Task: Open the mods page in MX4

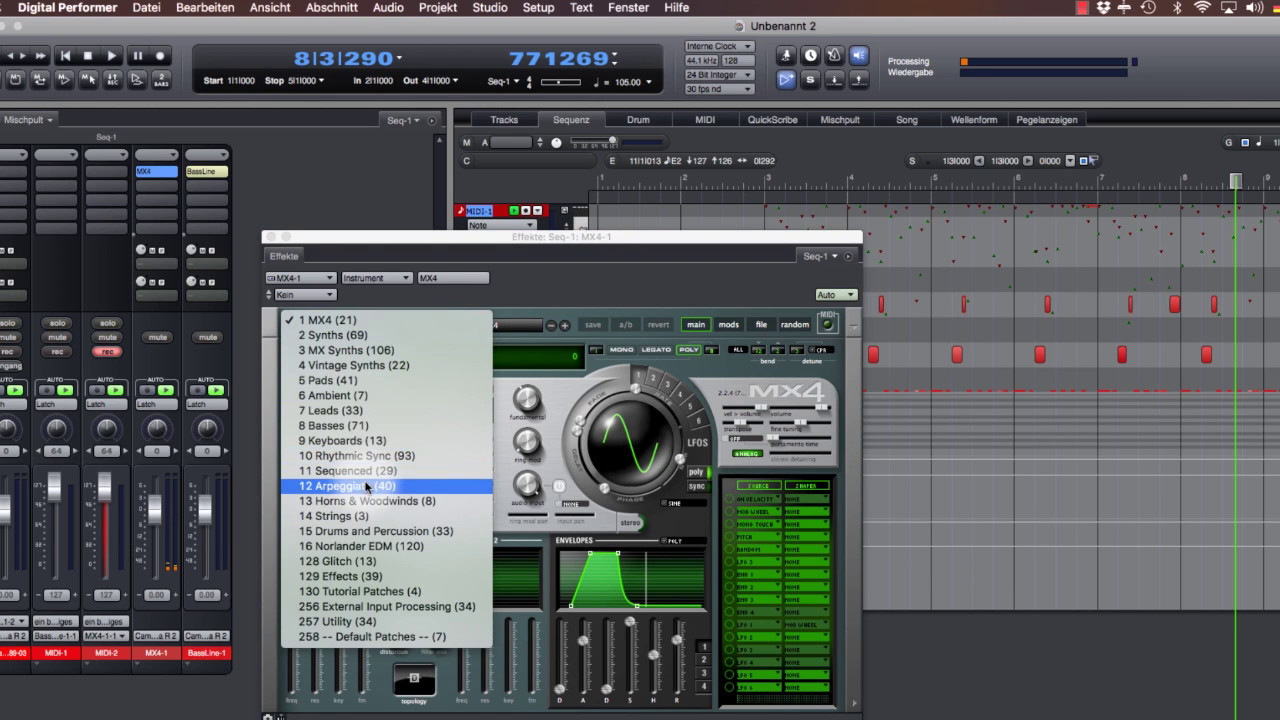Action: (729, 325)
